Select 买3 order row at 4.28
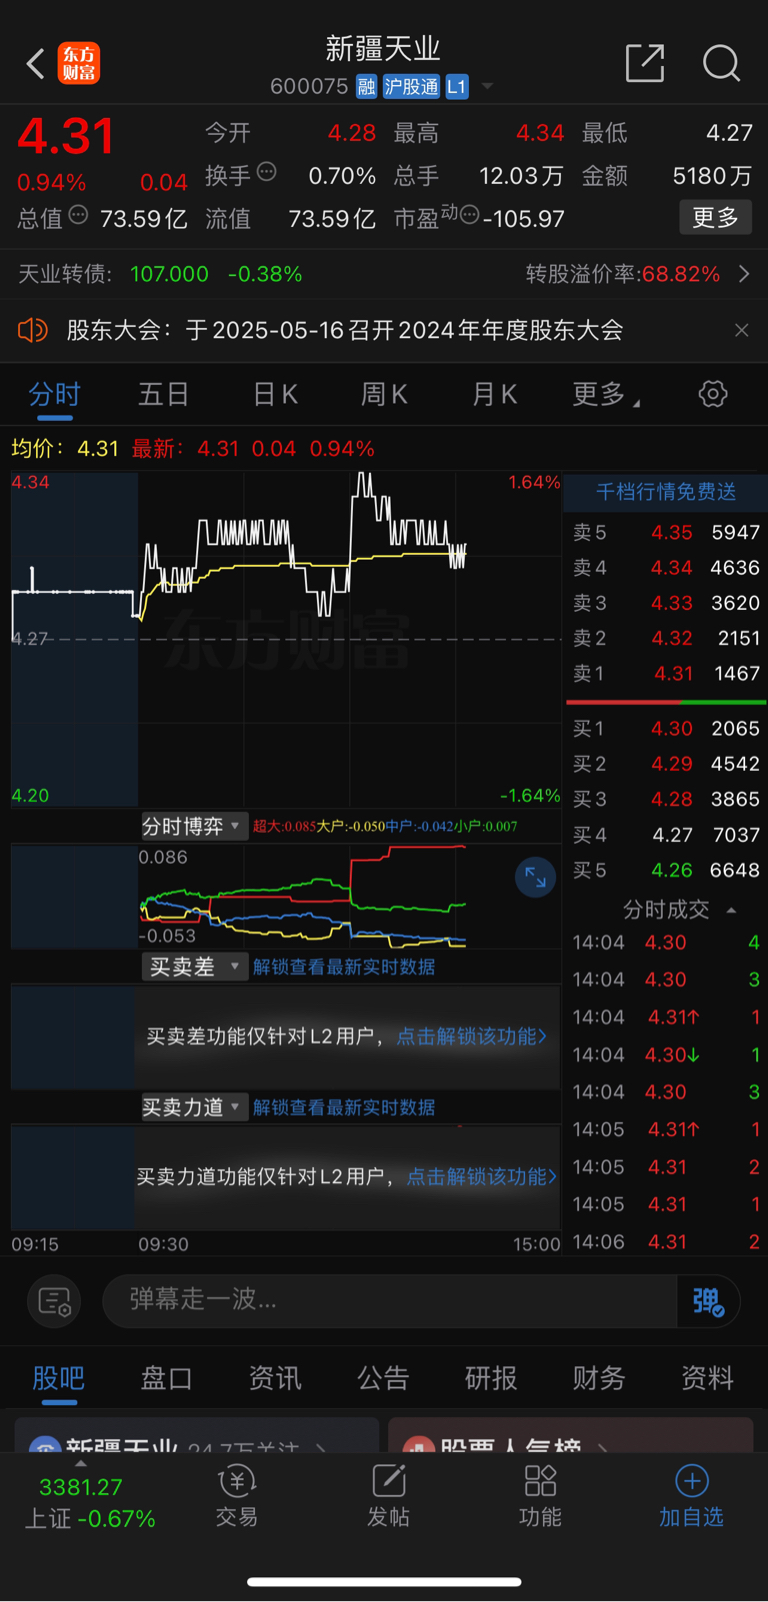768x1602 pixels. [x=666, y=799]
